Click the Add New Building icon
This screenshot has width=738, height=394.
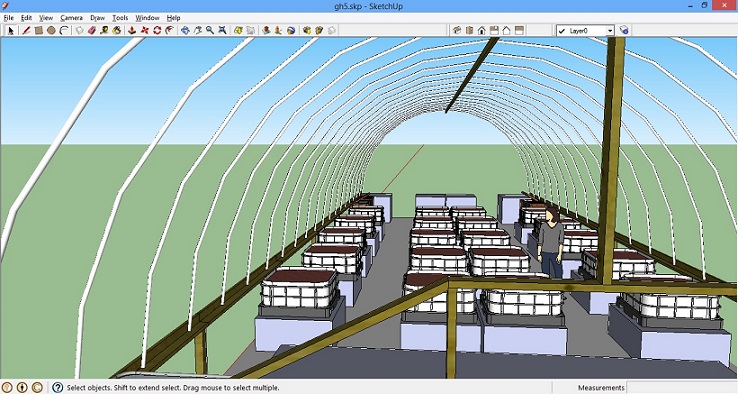tap(266, 30)
